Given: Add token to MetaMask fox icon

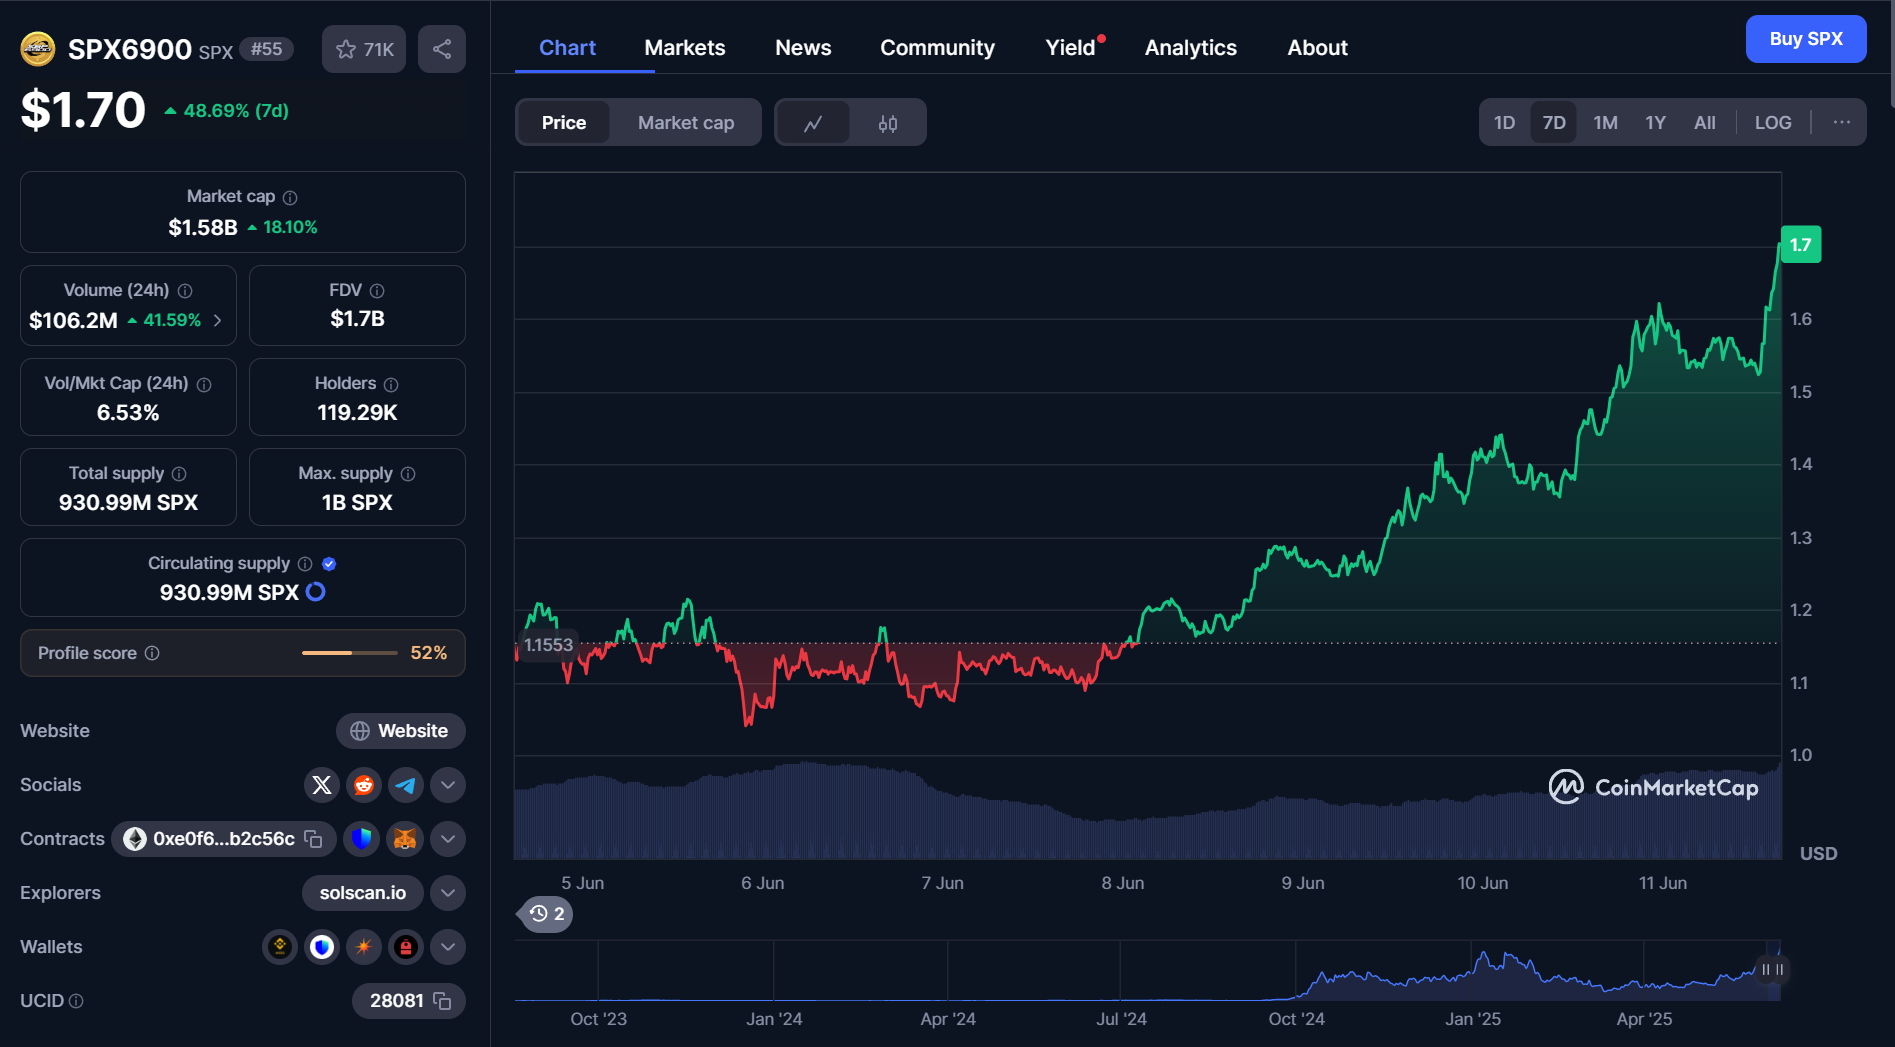Looking at the screenshot, I should (x=405, y=839).
